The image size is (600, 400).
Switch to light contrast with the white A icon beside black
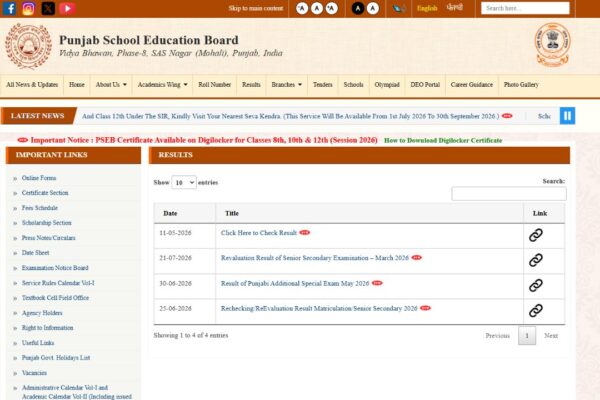point(373,8)
